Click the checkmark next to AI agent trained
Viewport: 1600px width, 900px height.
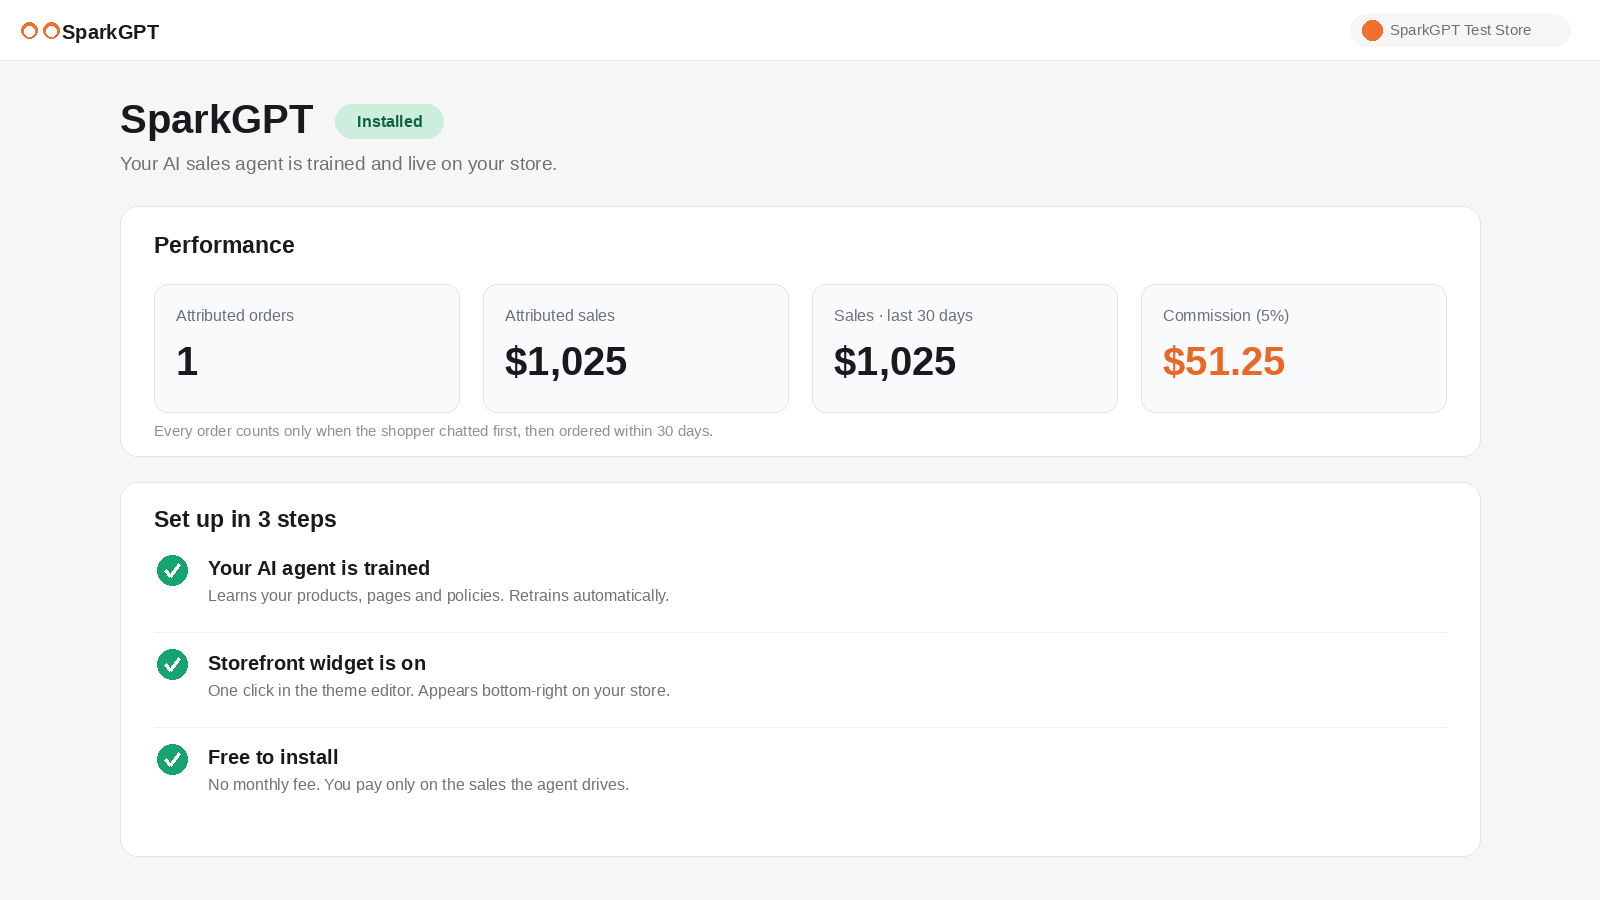click(x=172, y=570)
